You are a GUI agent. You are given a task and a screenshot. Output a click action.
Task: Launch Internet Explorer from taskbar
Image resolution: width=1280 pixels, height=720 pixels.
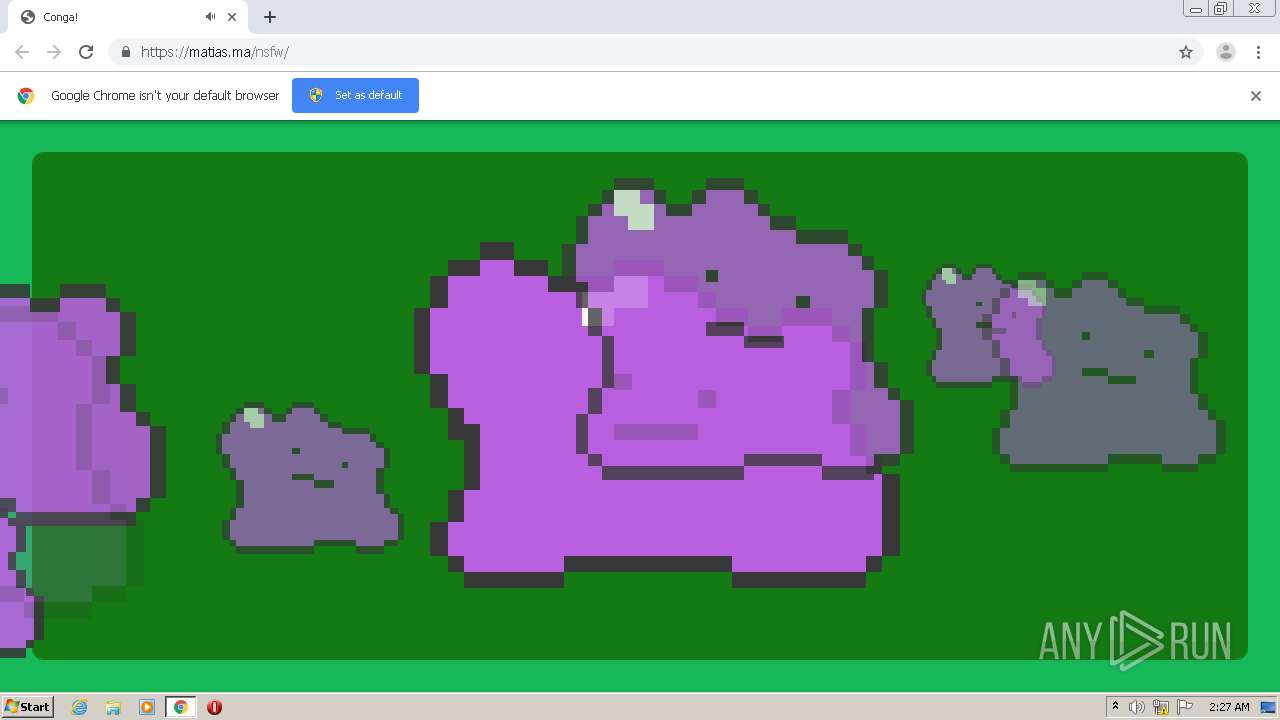click(x=79, y=707)
